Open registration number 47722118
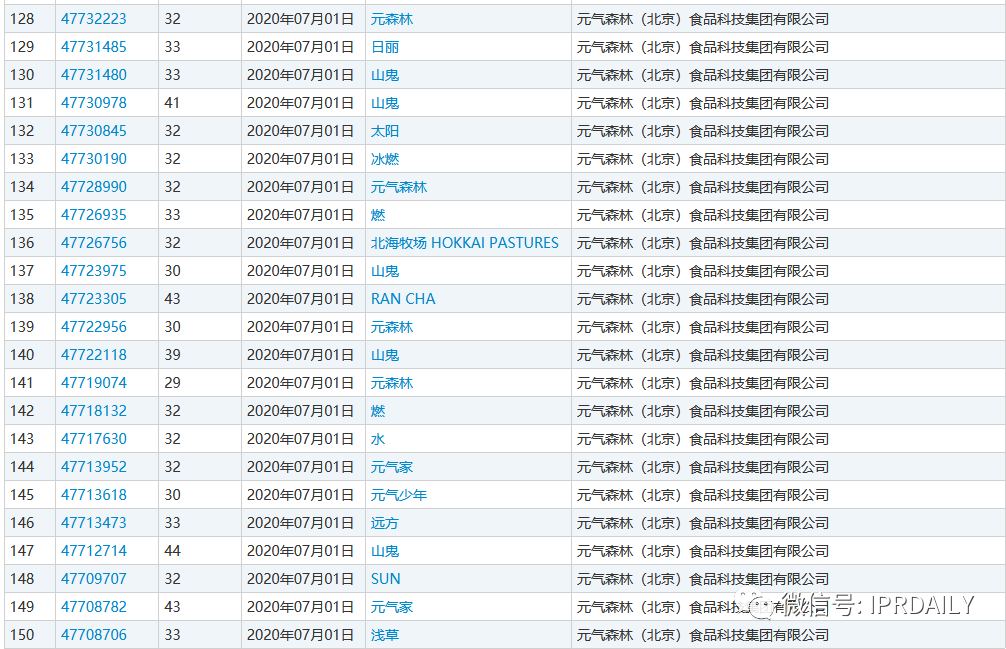 94,355
